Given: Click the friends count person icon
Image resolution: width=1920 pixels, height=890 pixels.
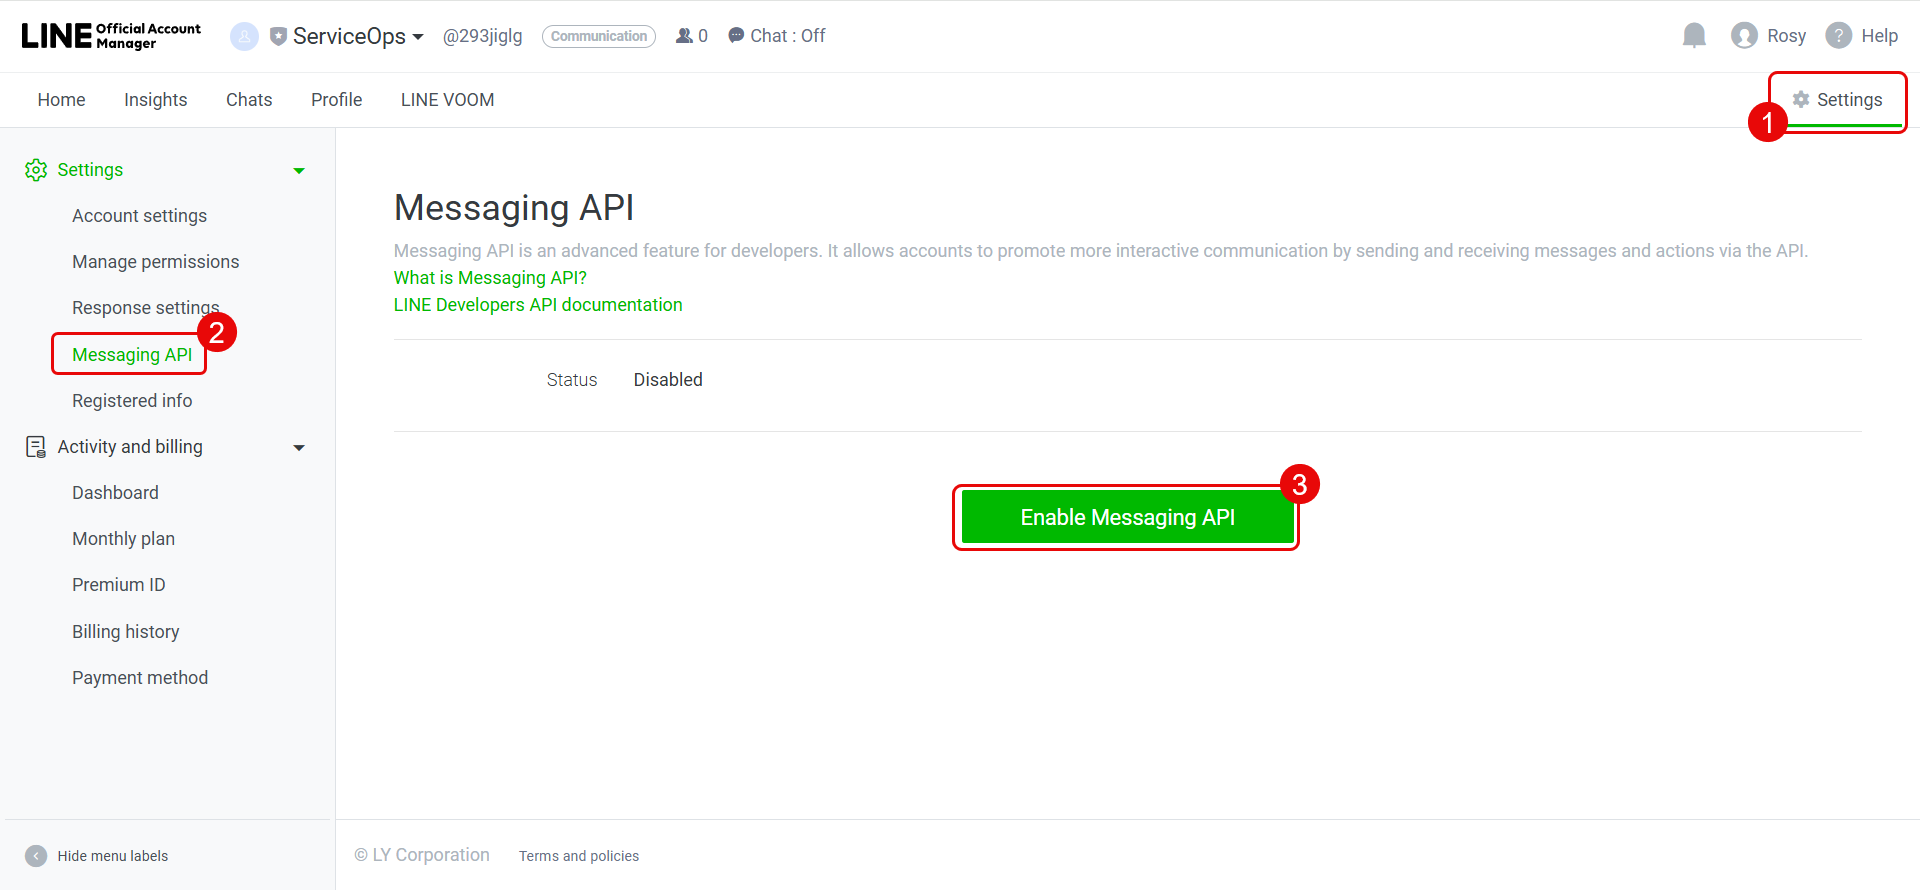Looking at the screenshot, I should 684,36.
